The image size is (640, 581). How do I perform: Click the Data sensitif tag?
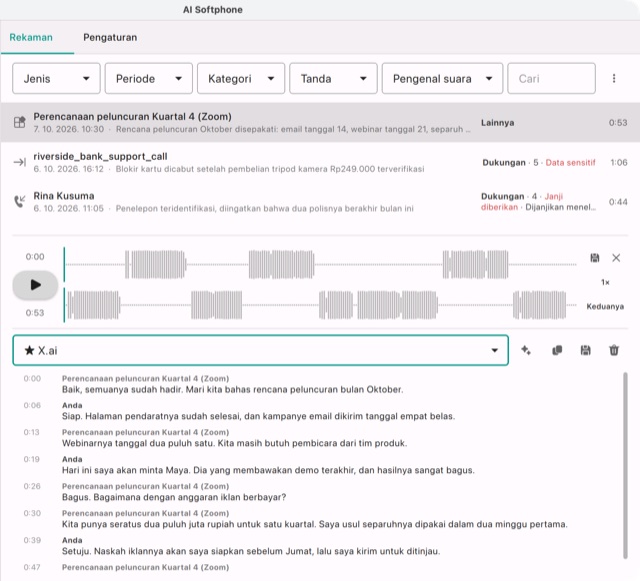click(x=570, y=163)
